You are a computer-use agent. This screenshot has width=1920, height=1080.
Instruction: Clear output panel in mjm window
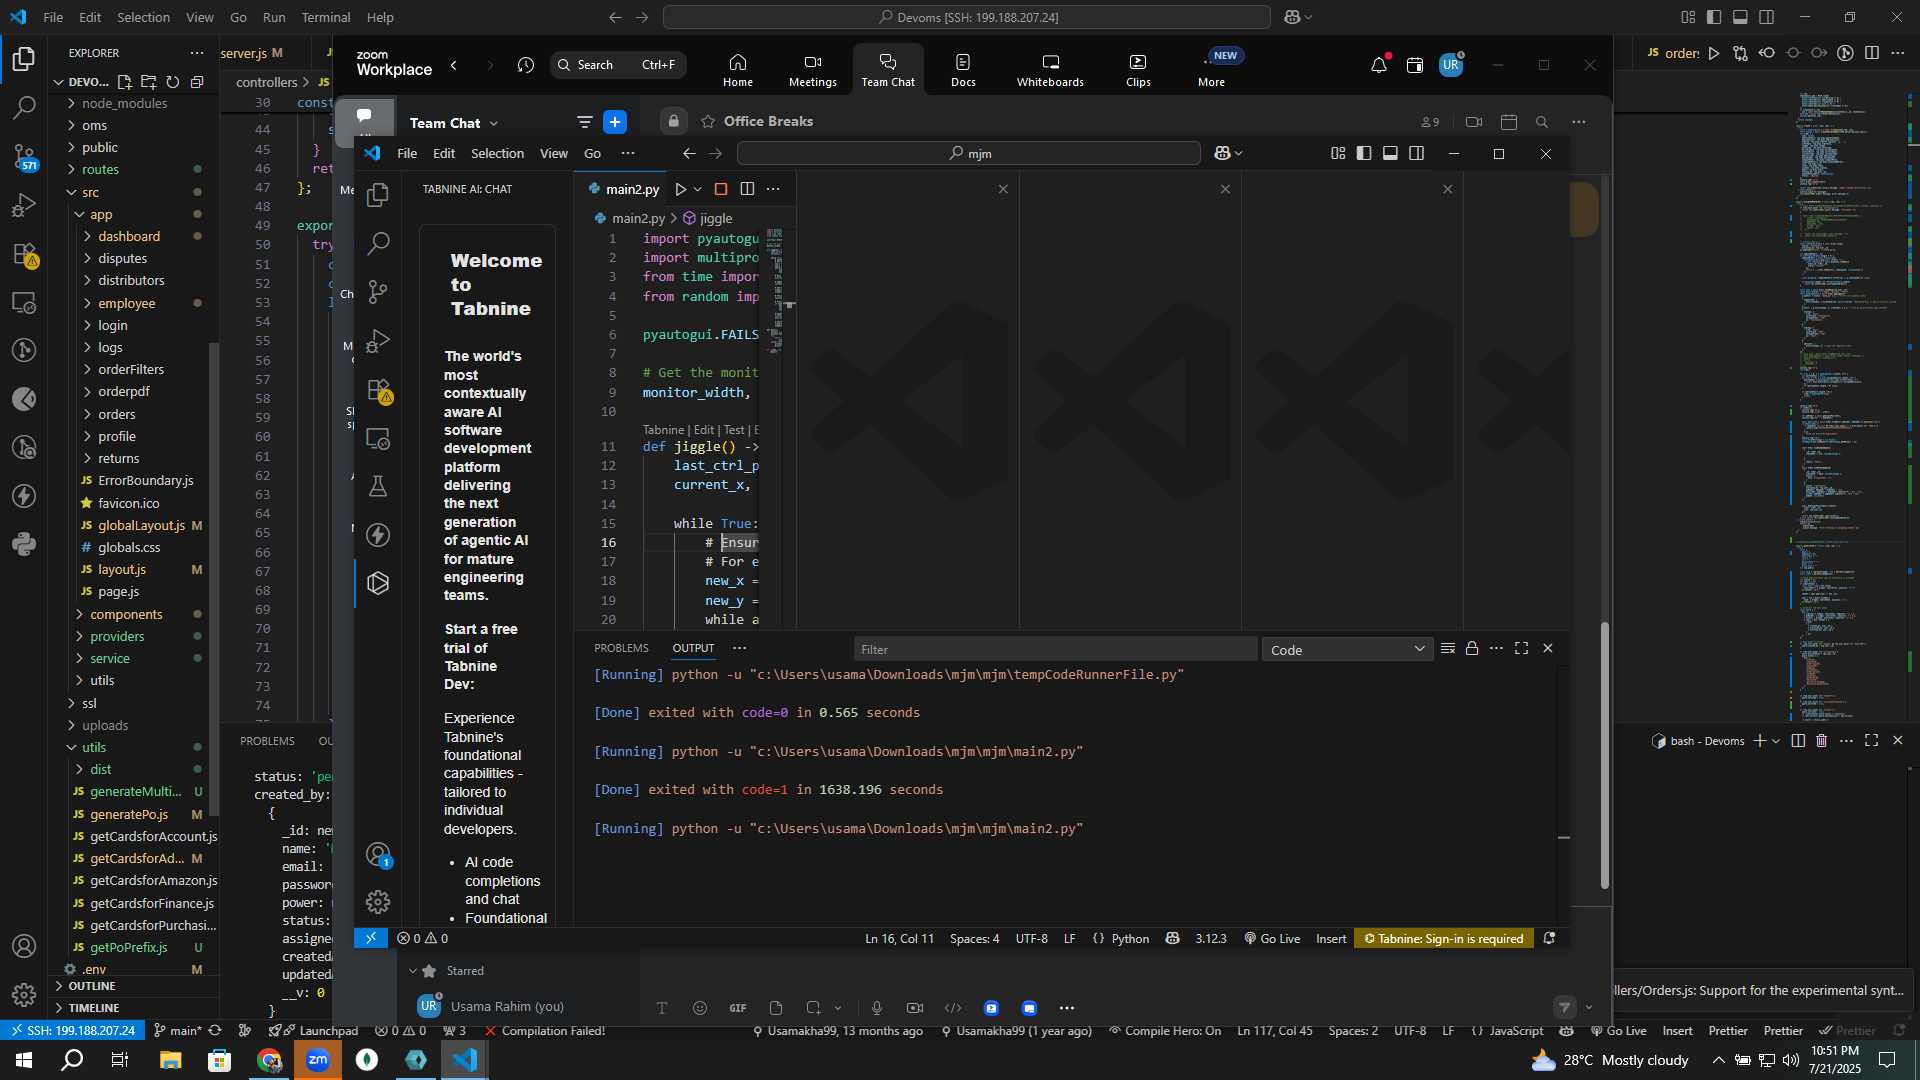point(1447,649)
